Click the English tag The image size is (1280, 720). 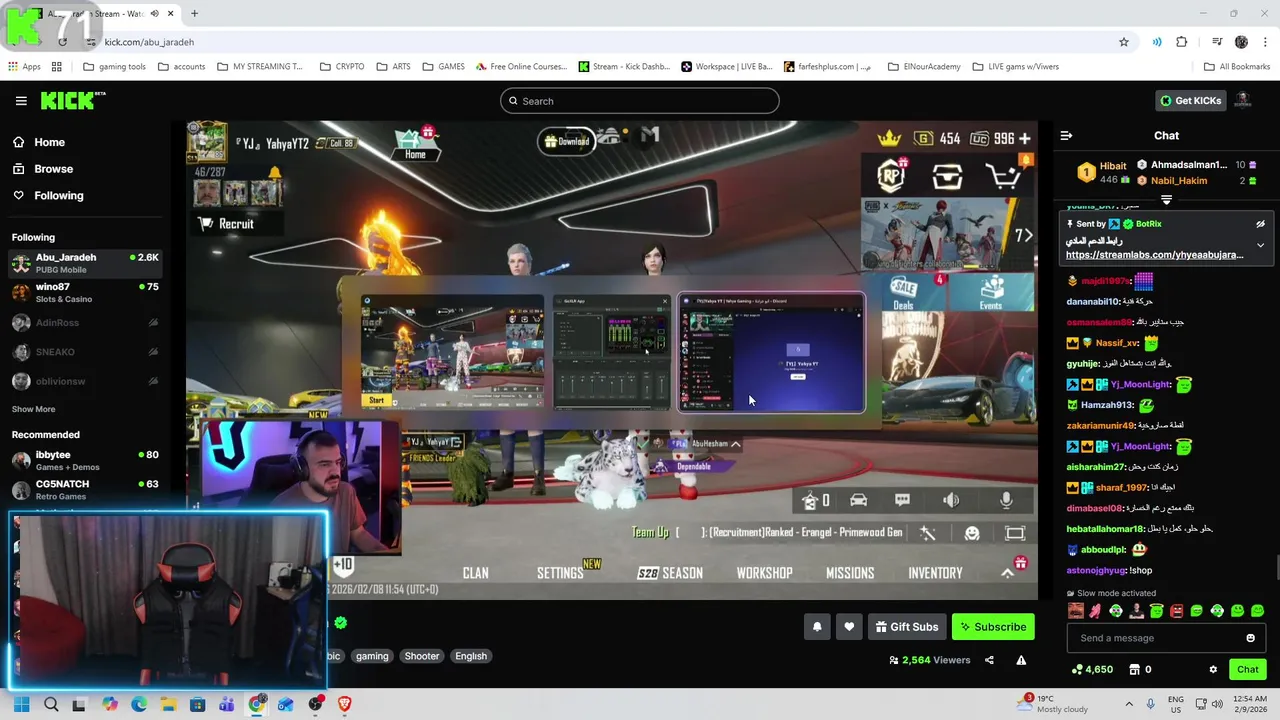[x=471, y=656]
